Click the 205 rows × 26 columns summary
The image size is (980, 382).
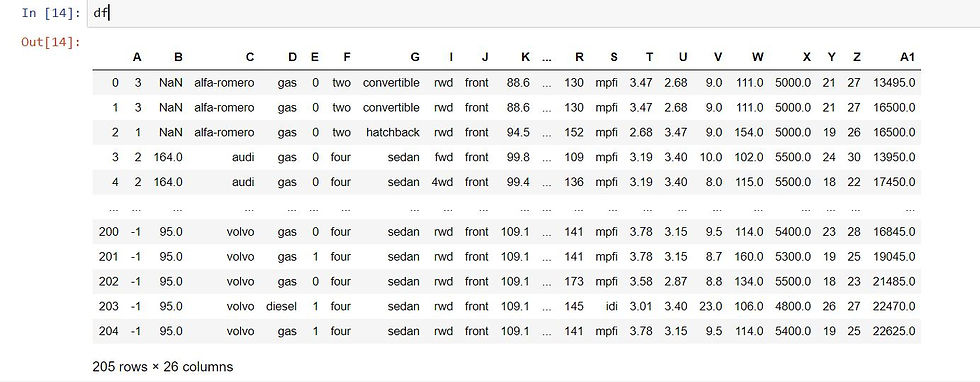click(162, 367)
